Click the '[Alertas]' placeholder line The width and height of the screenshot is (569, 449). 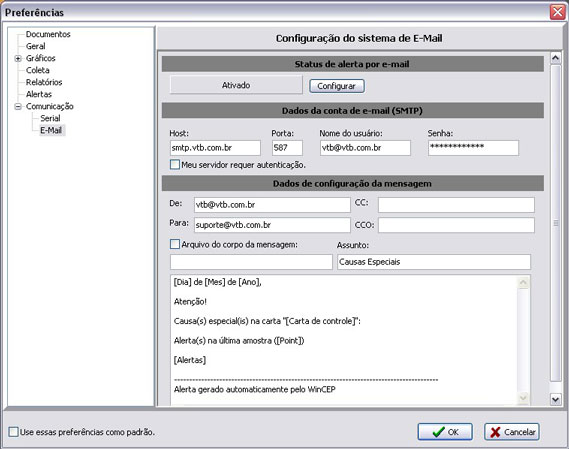(190, 360)
